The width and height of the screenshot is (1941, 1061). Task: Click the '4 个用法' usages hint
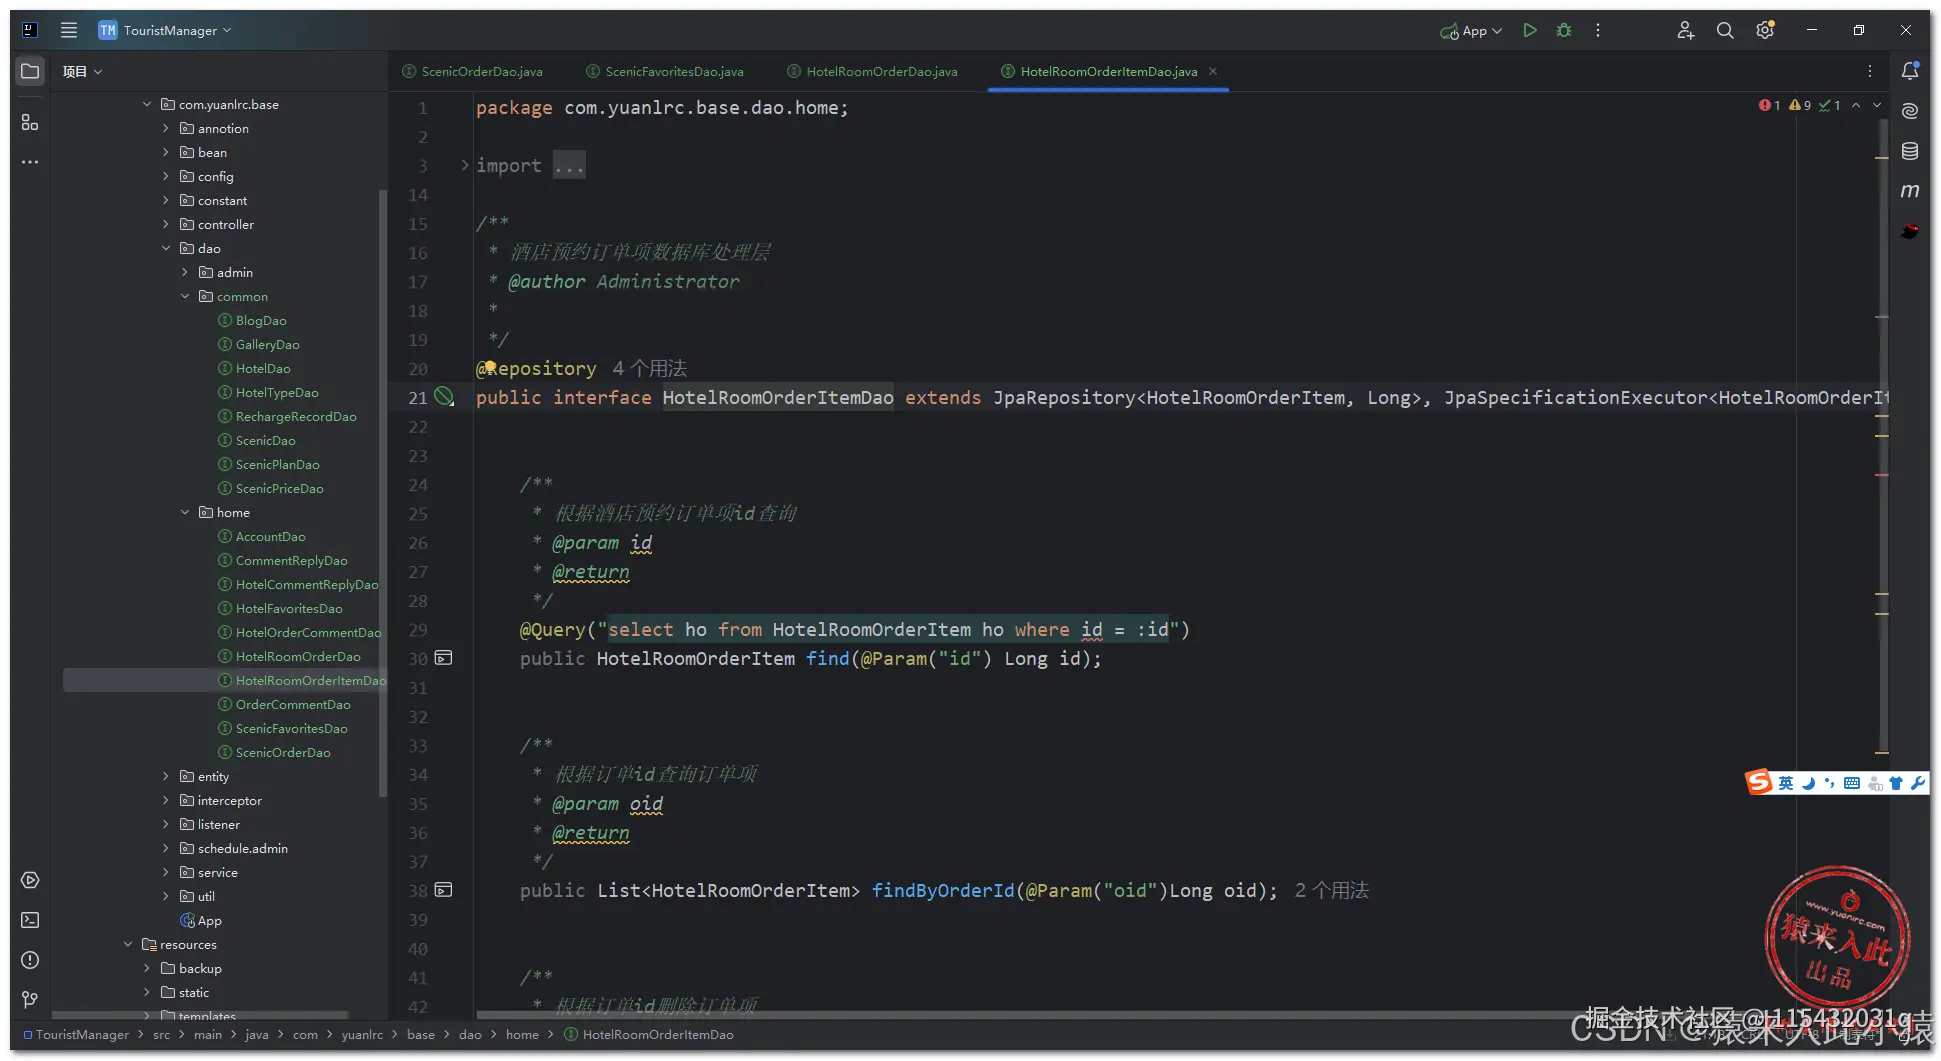pyautogui.click(x=650, y=368)
